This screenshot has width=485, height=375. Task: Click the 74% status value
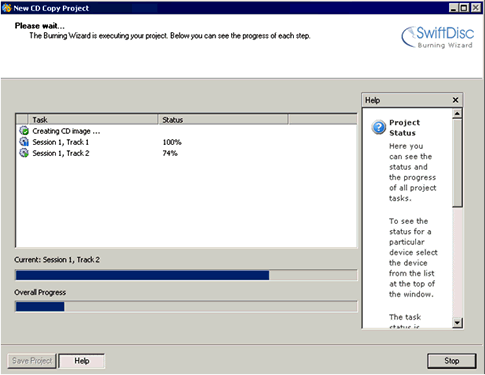(x=170, y=153)
